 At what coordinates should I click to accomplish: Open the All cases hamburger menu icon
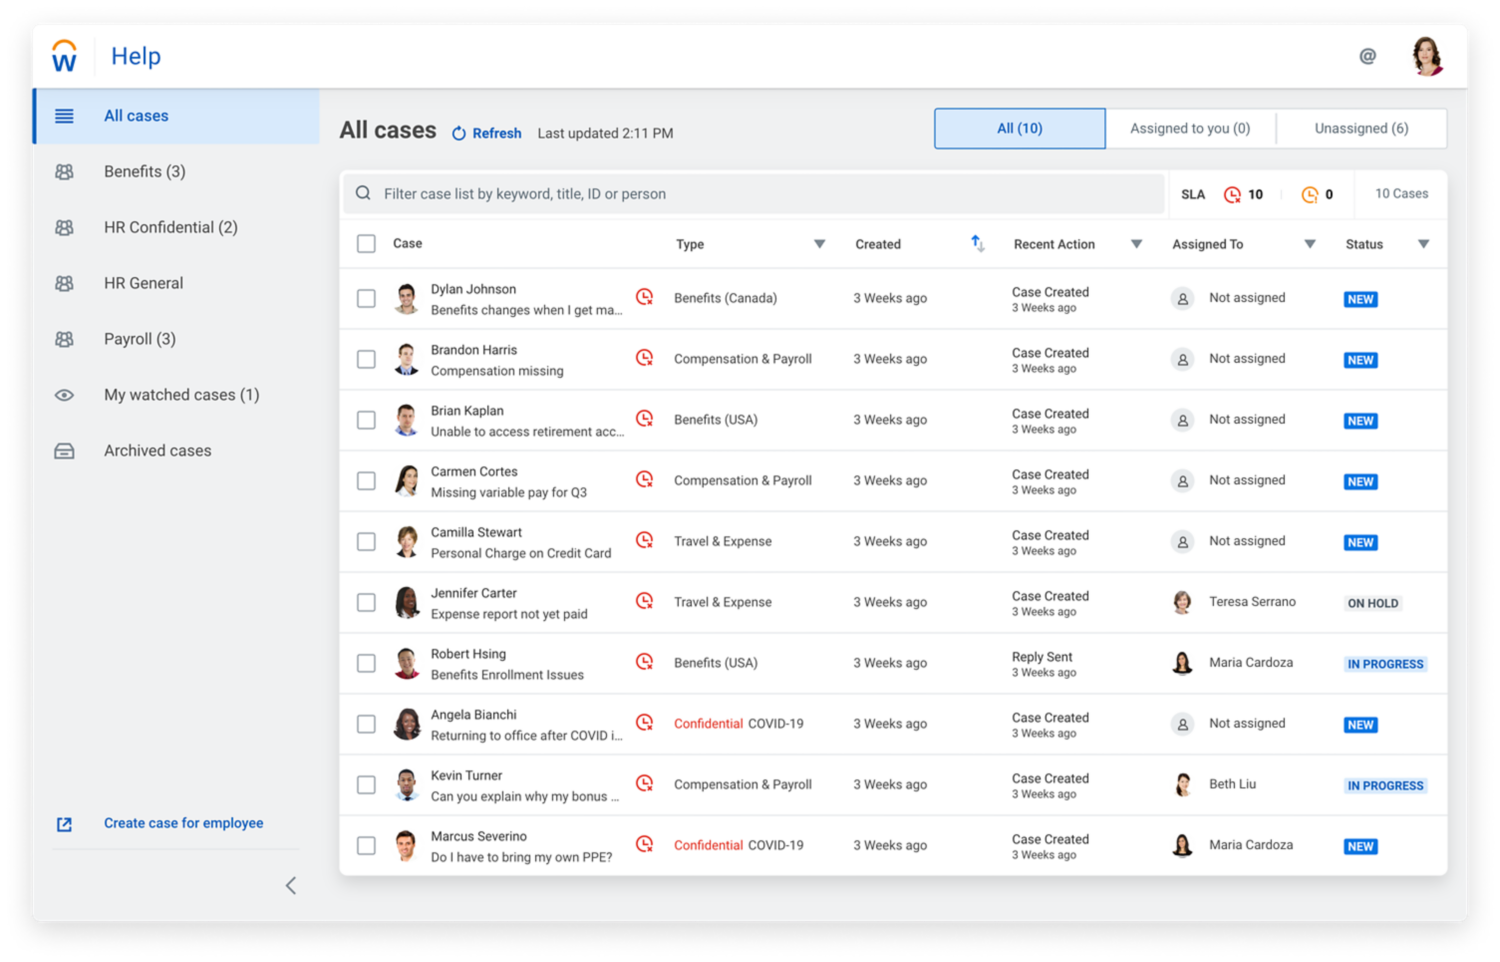click(64, 116)
